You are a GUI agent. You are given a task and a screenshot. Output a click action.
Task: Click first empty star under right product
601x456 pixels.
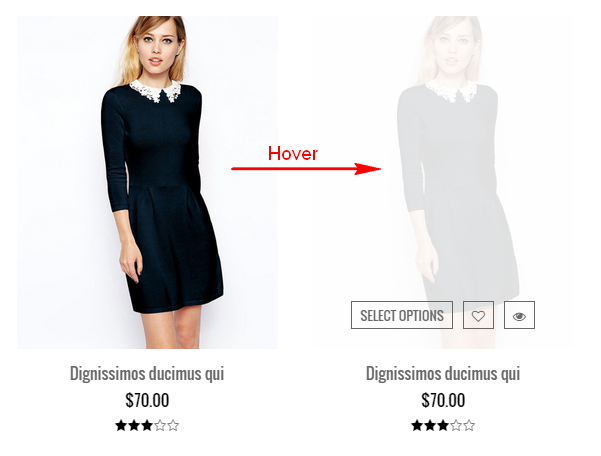coord(456,426)
